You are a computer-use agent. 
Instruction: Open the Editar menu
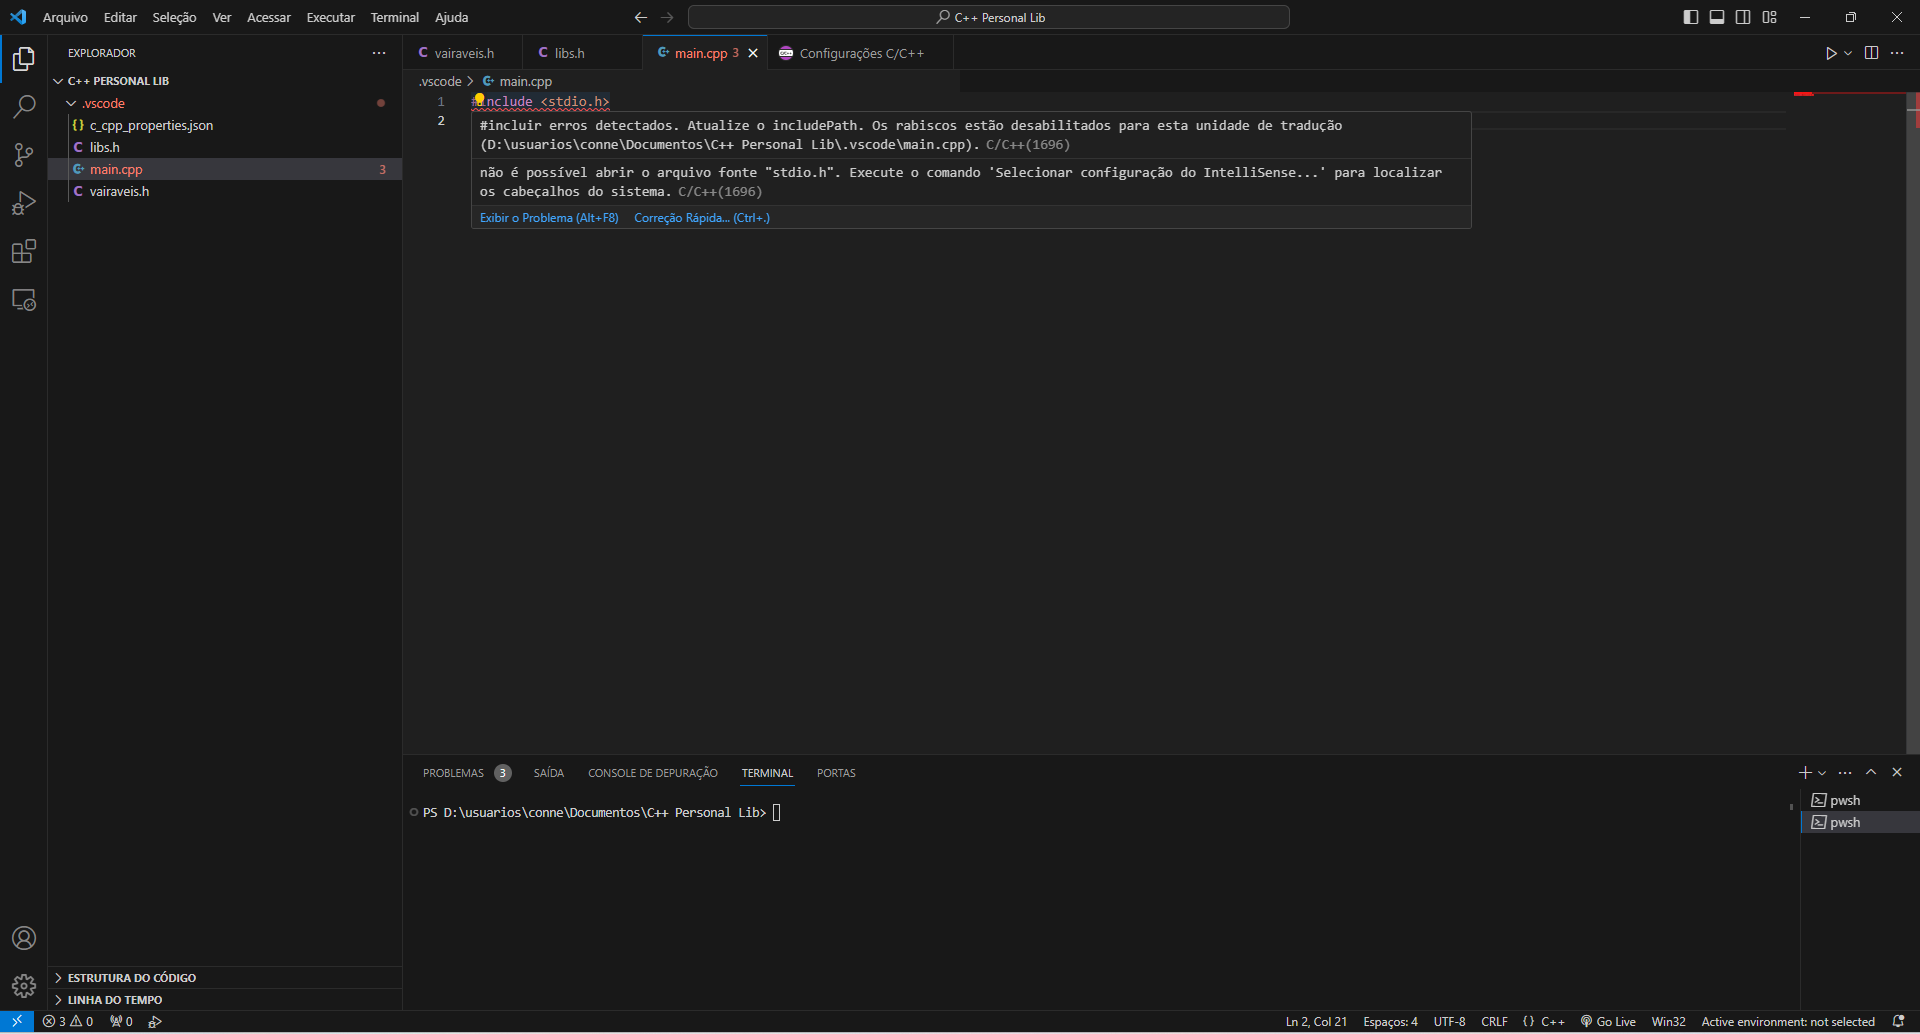(x=120, y=17)
